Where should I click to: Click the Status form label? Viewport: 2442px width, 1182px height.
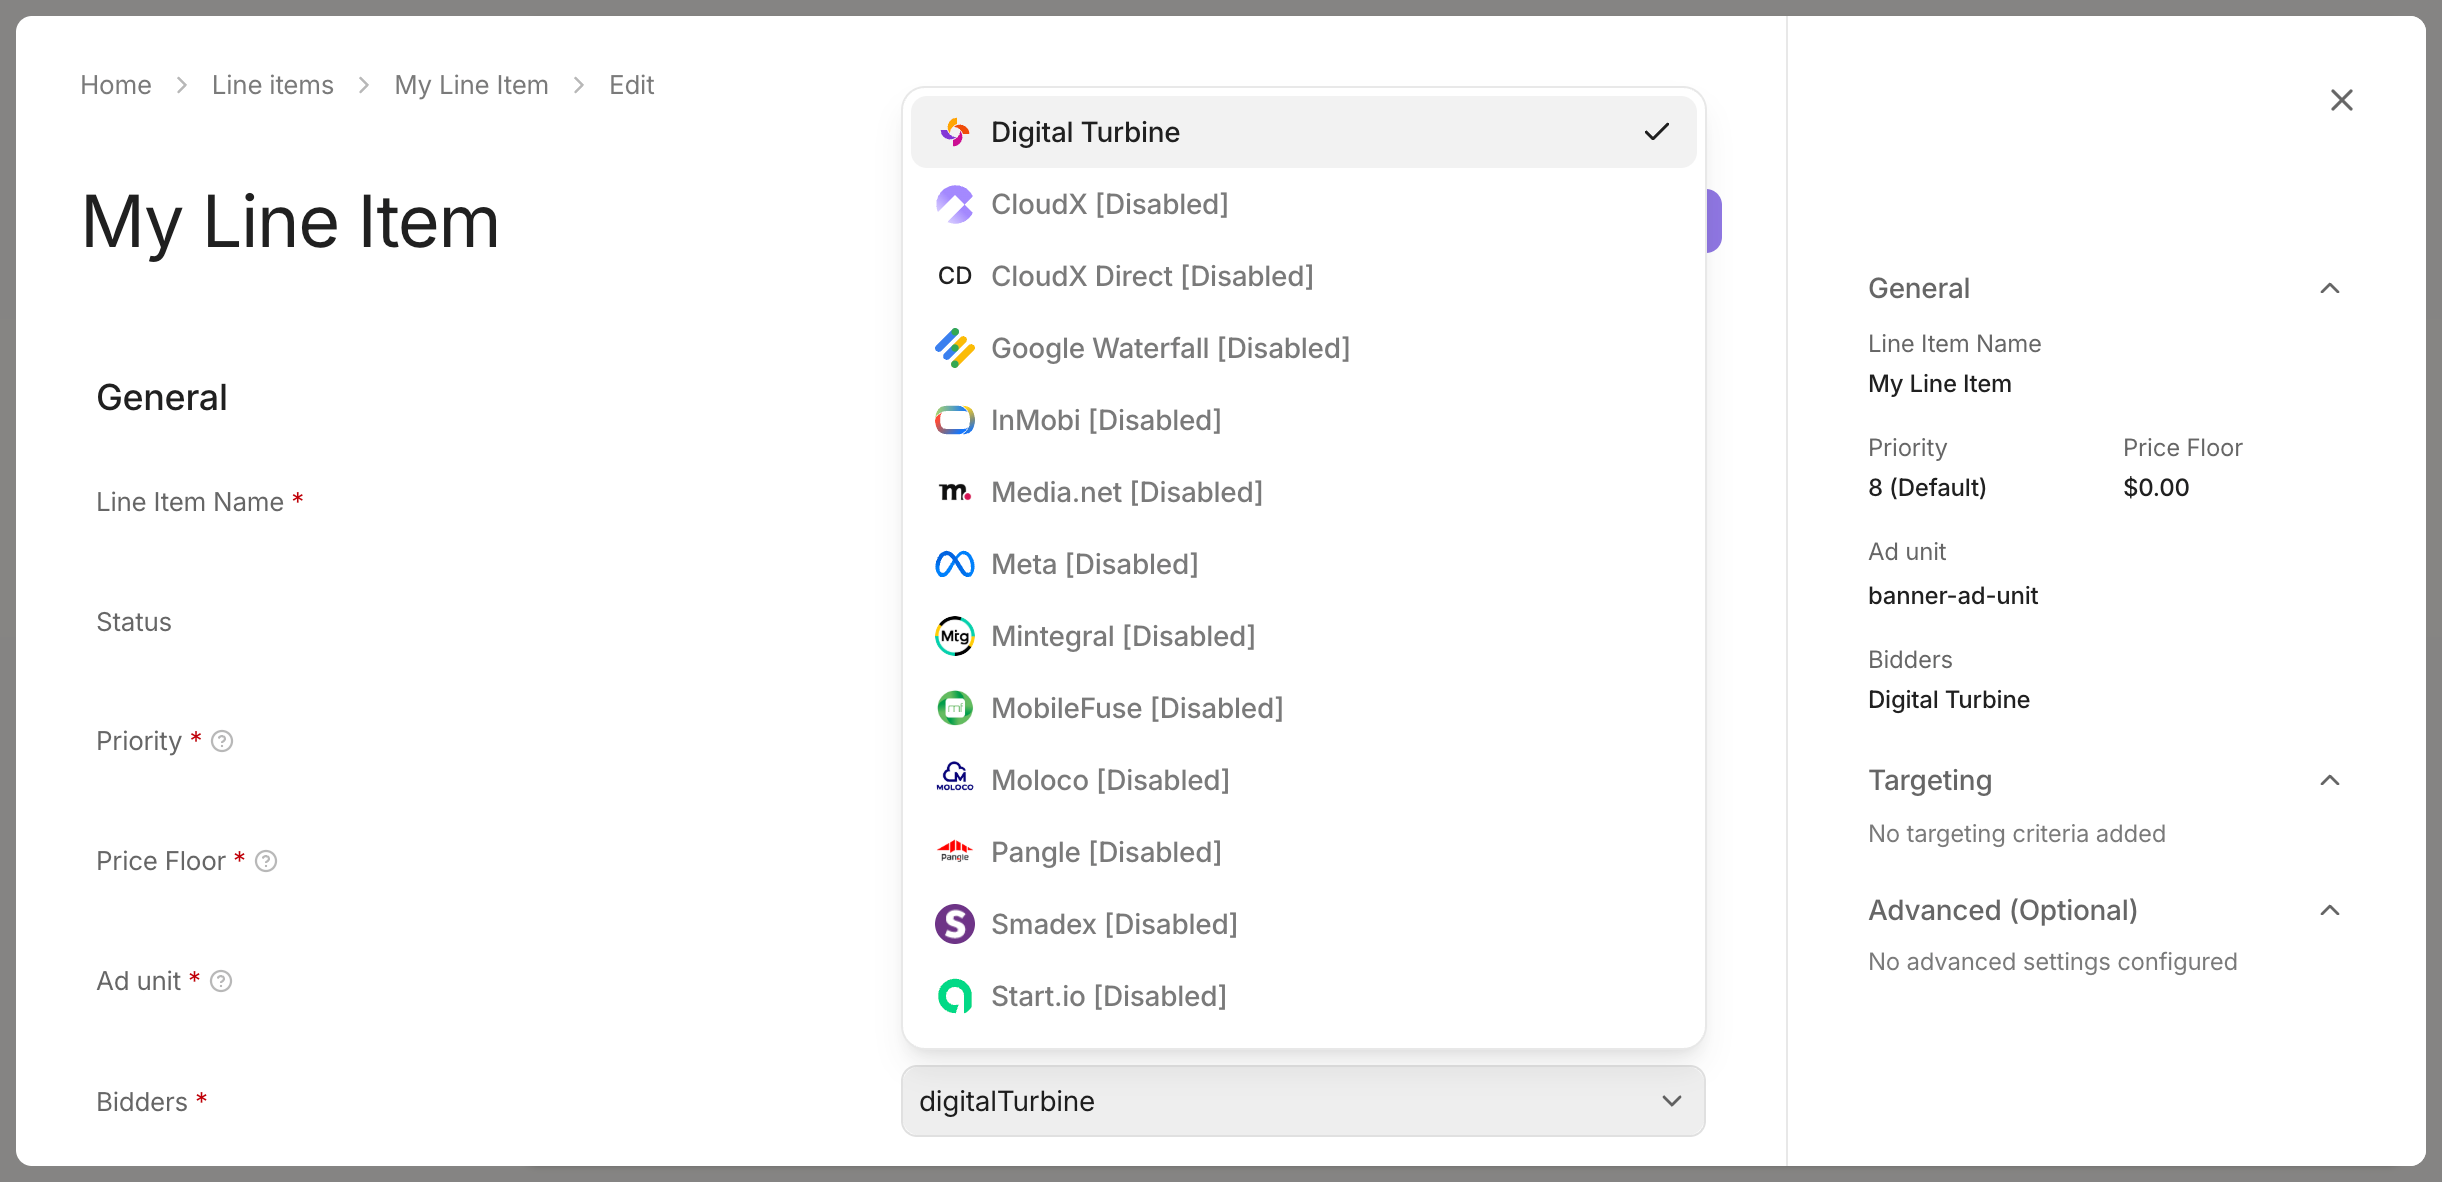pos(134,621)
